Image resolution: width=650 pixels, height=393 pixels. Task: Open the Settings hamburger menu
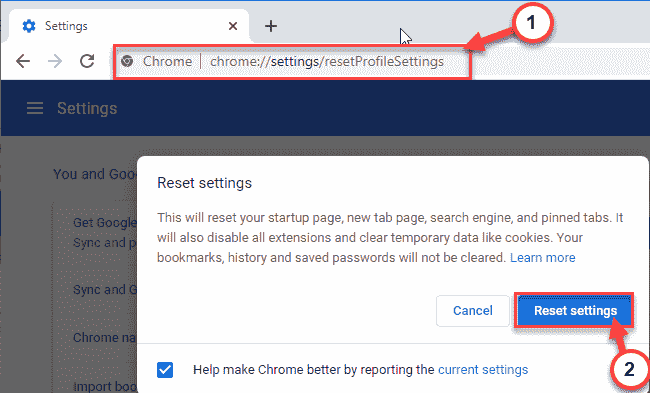pos(35,109)
